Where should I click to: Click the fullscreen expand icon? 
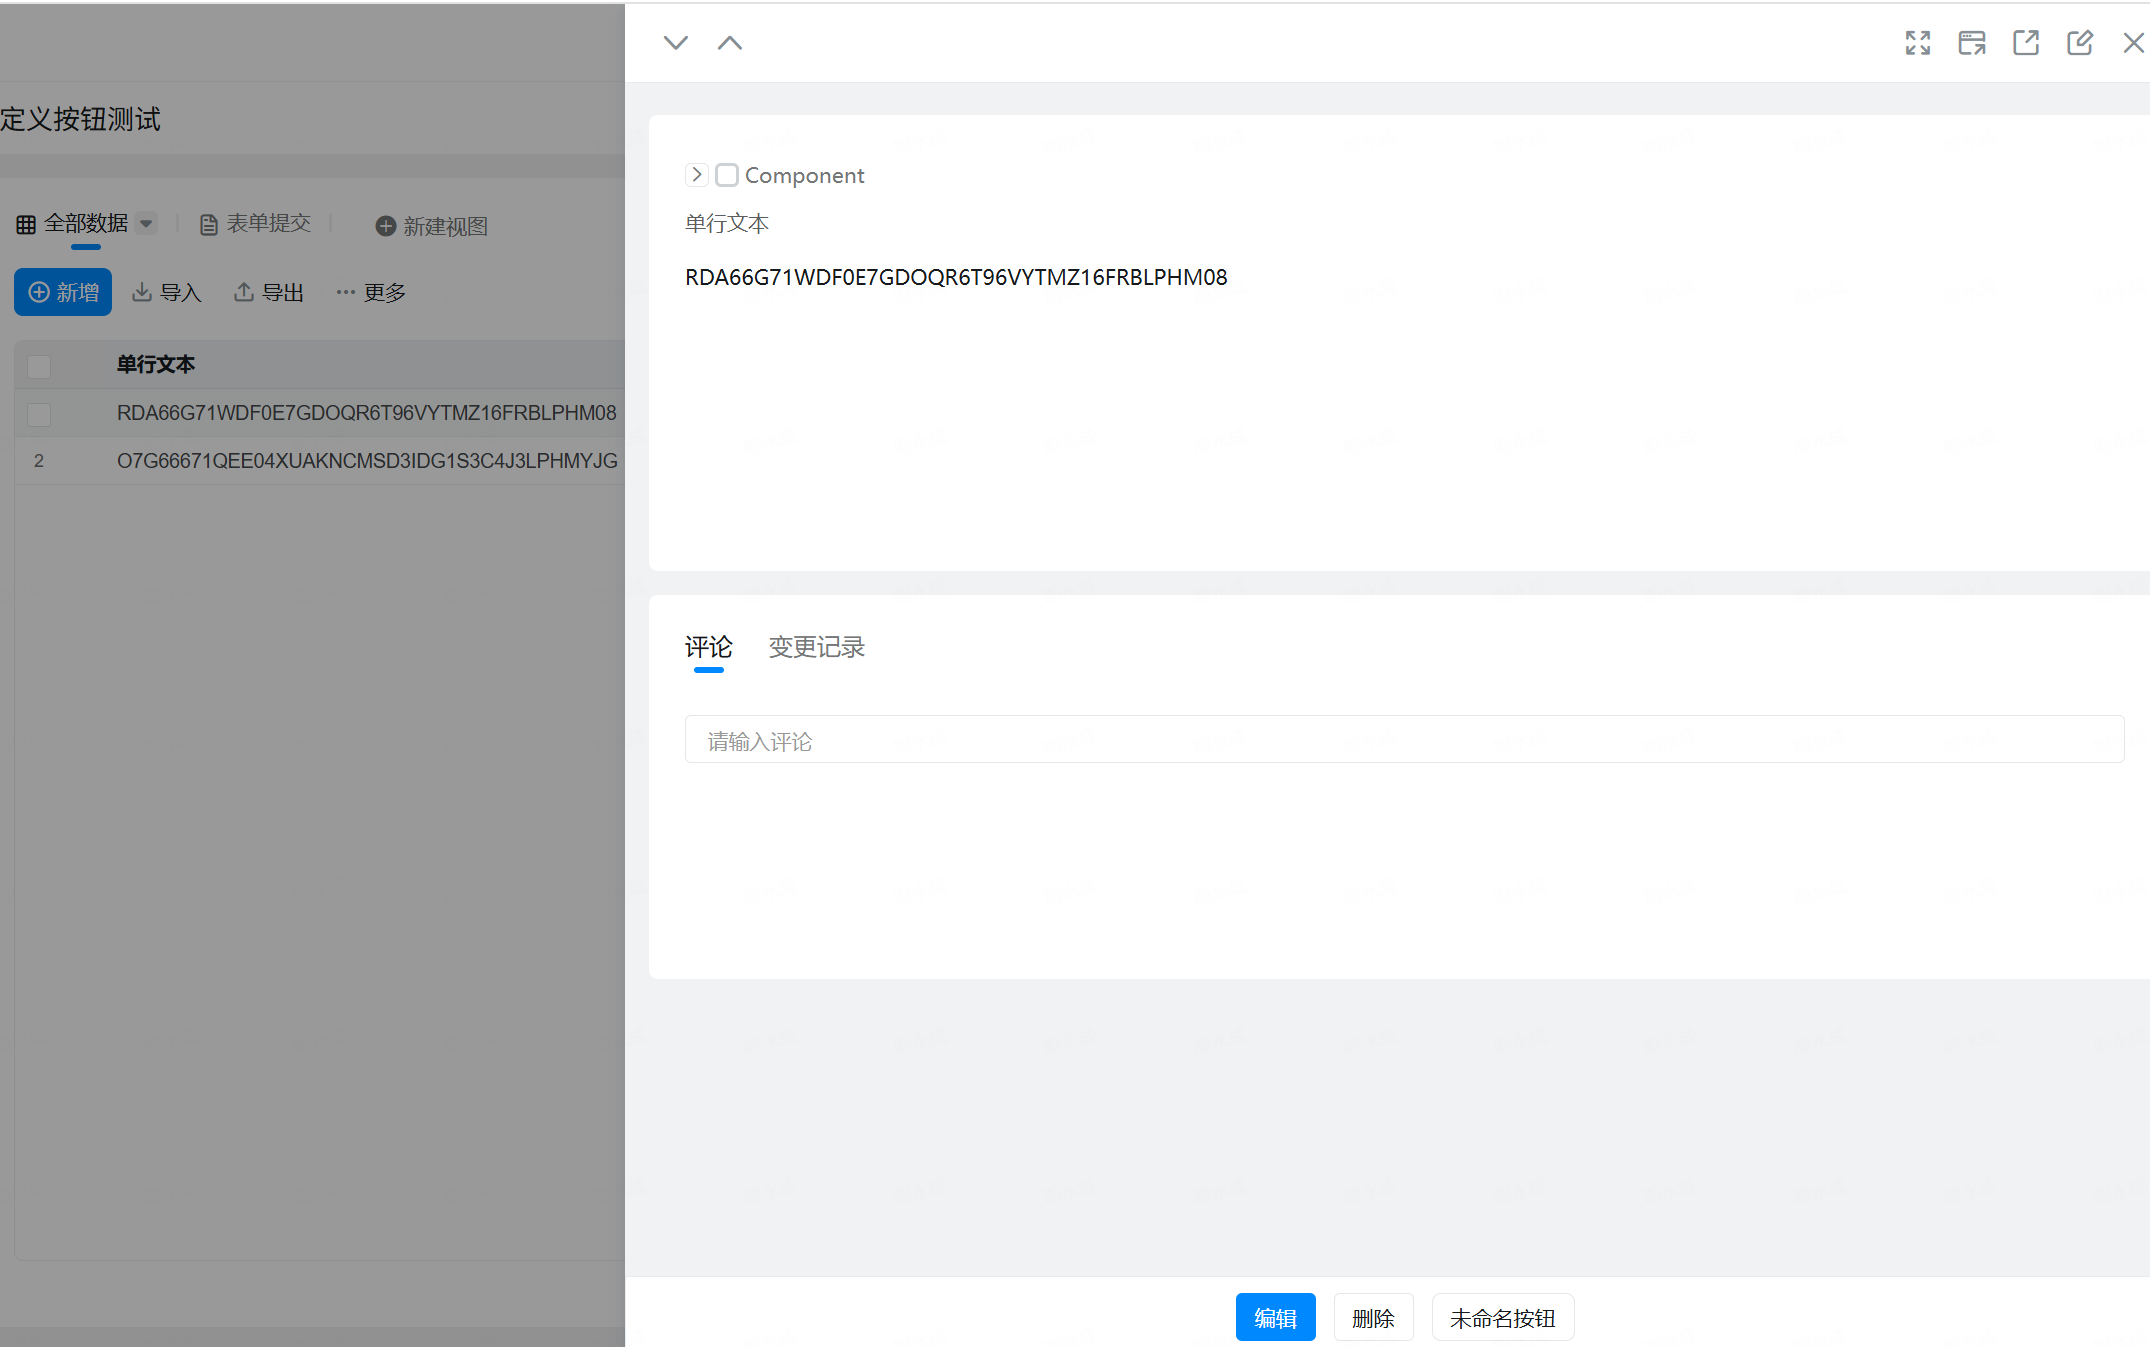tap(1917, 43)
